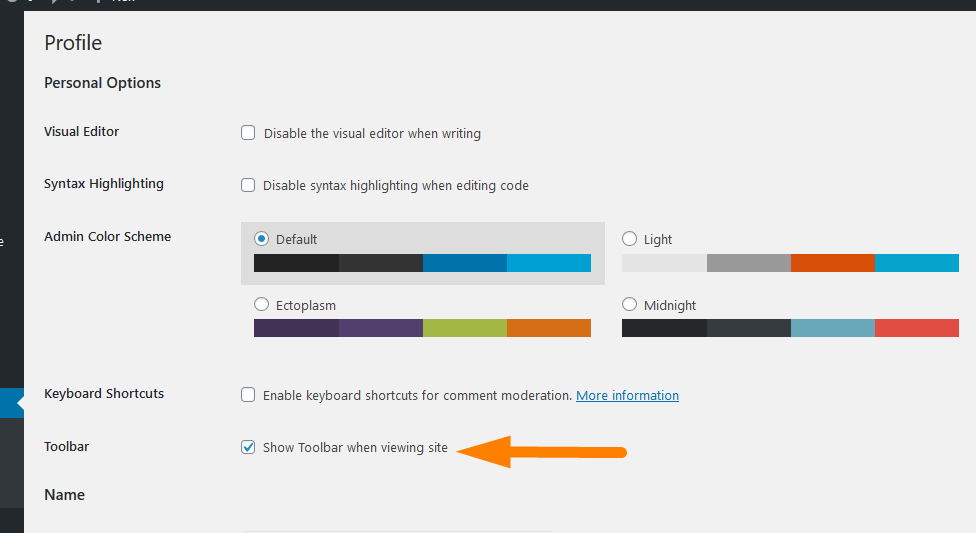
Task: Tick keyboard shortcuts for comment moderation
Action: (x=248, y=395)
